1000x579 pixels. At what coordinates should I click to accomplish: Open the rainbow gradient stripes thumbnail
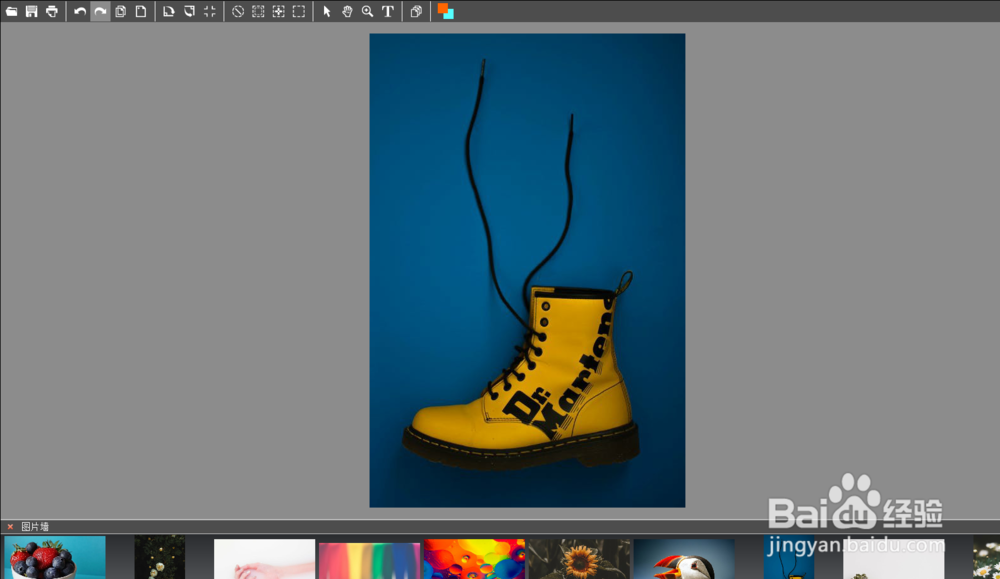tap(369, 561)
